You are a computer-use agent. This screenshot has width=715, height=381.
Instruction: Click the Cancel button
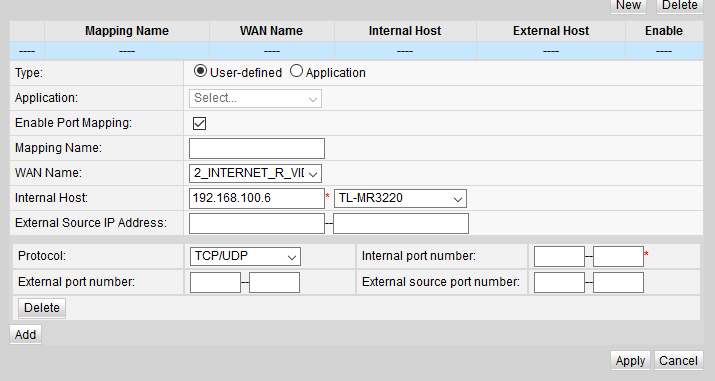pyautogui.click(x=679, y=361)
